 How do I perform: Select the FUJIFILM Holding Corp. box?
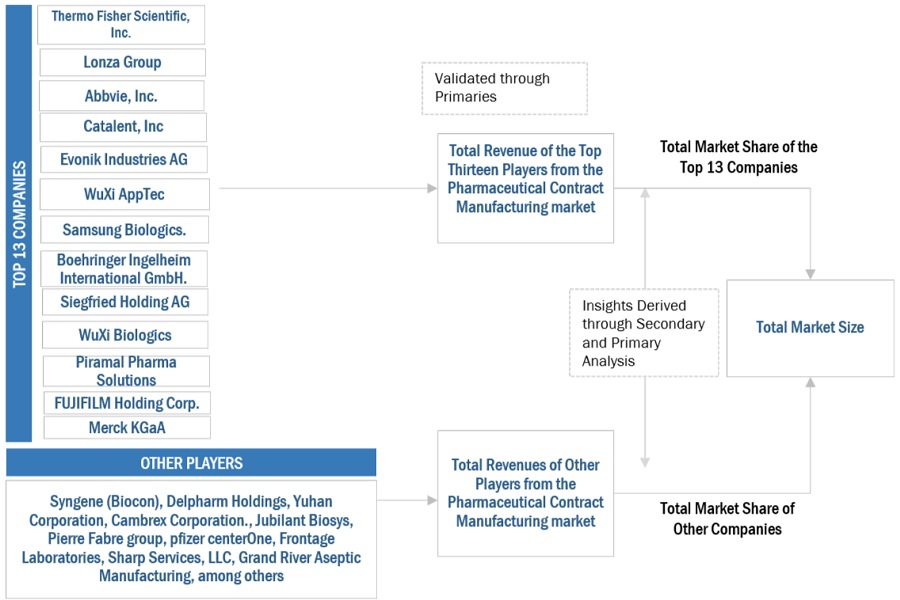(x=127, y=403)
